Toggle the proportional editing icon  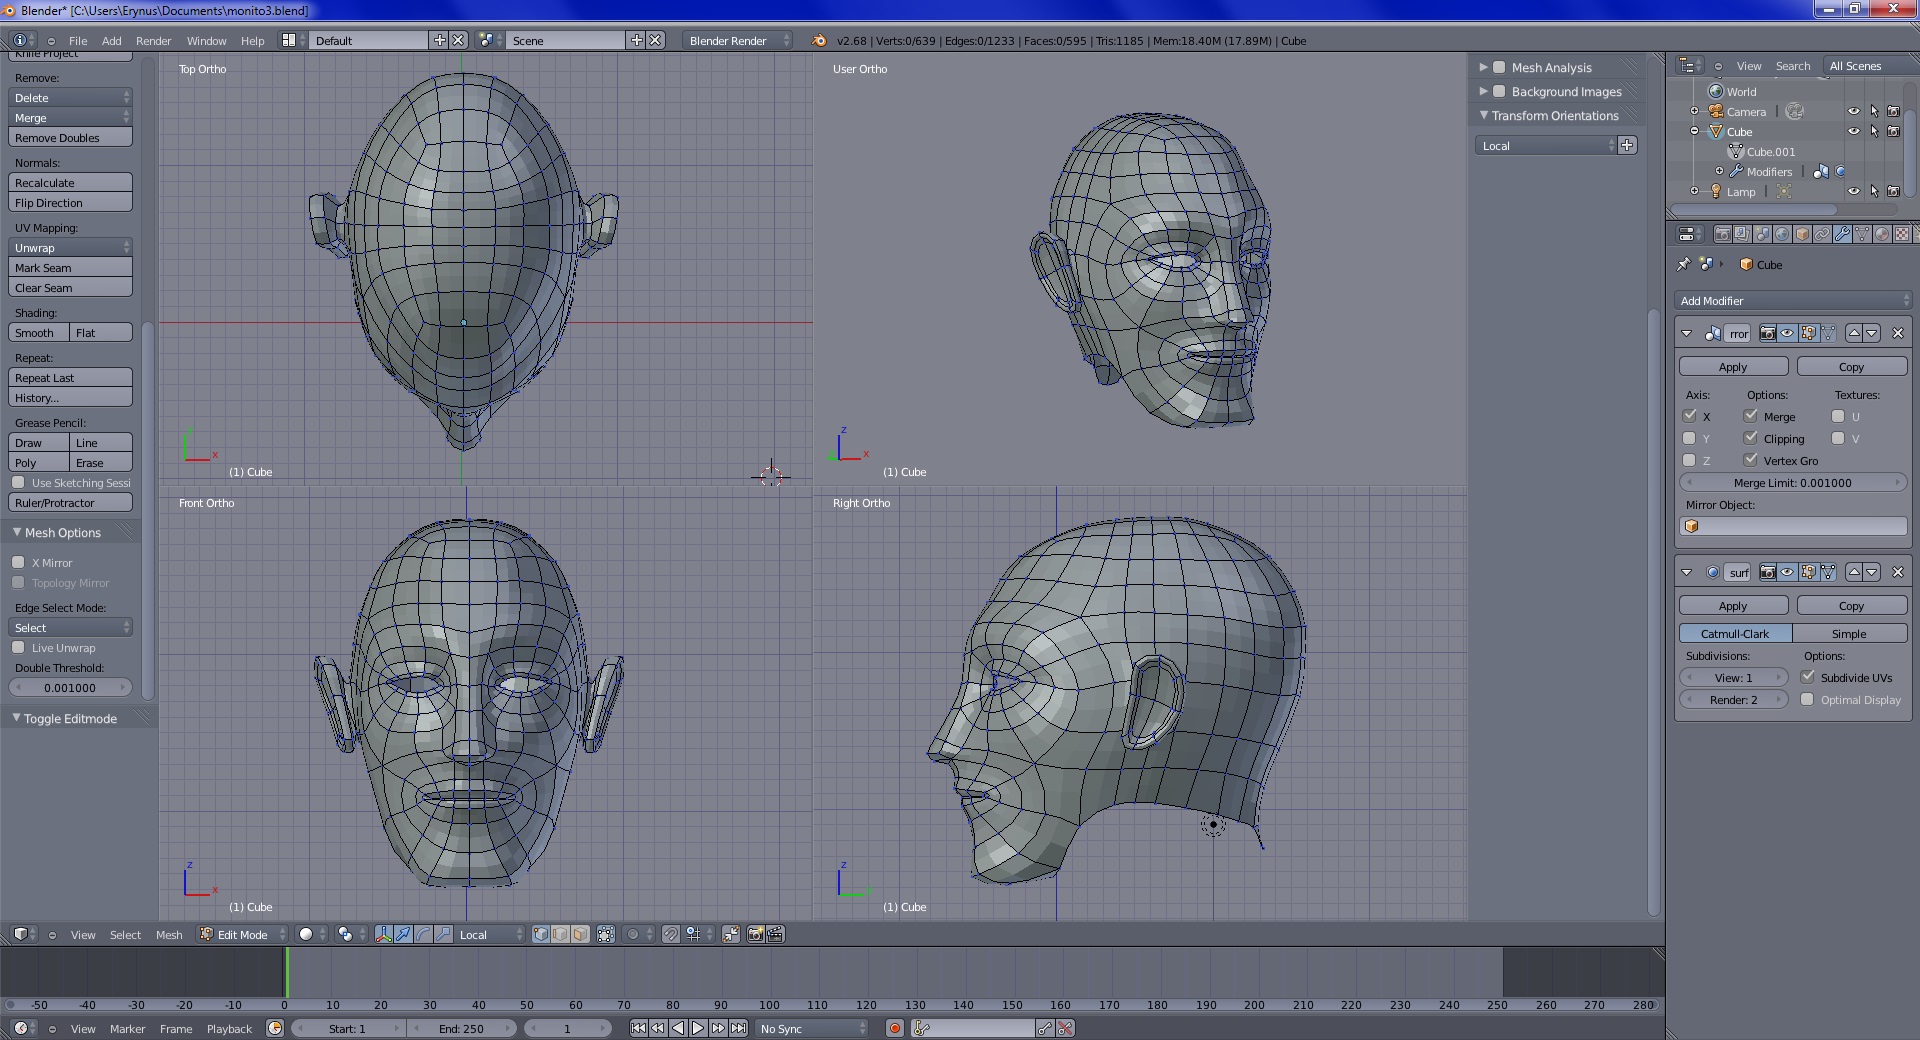[632, 934]
